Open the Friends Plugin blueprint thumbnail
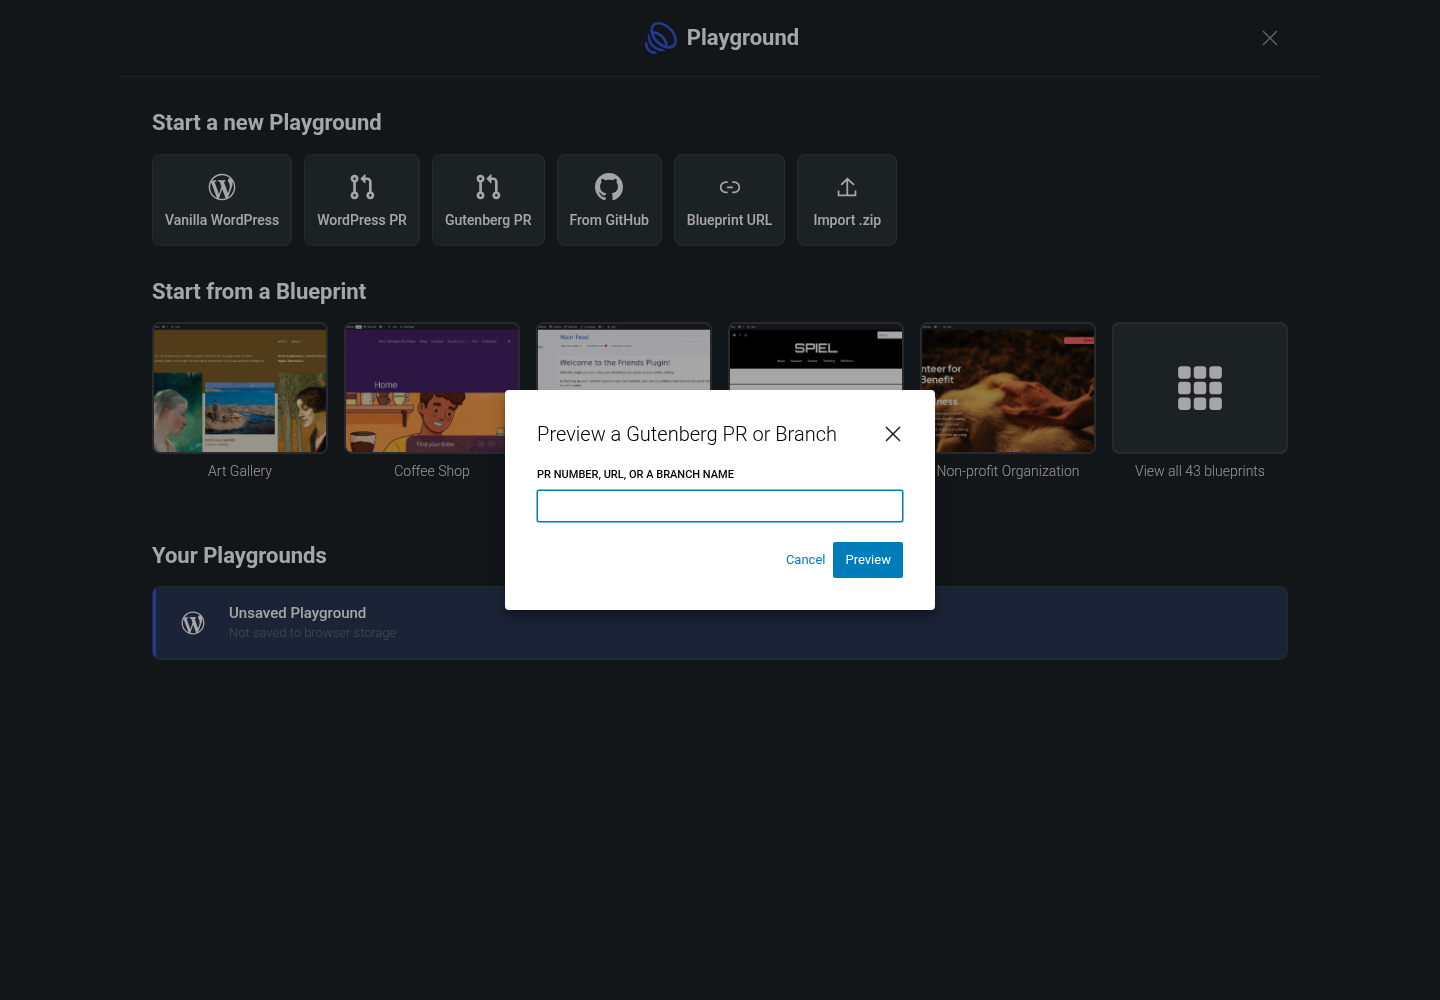Screen dimensions: 1440x1000 624,356
